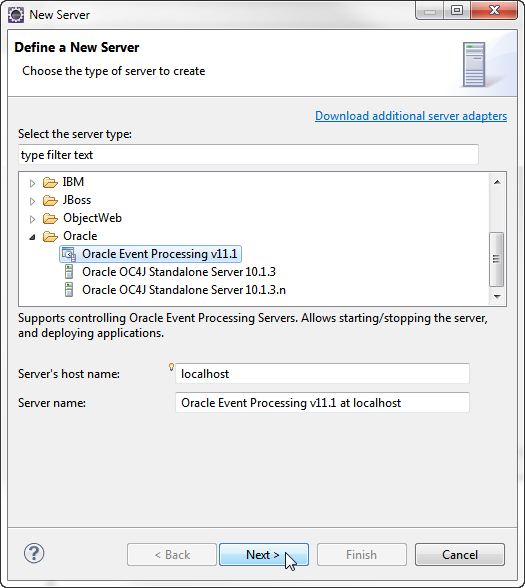Click the ObjectWeb folder icon

tap(50, 218)
